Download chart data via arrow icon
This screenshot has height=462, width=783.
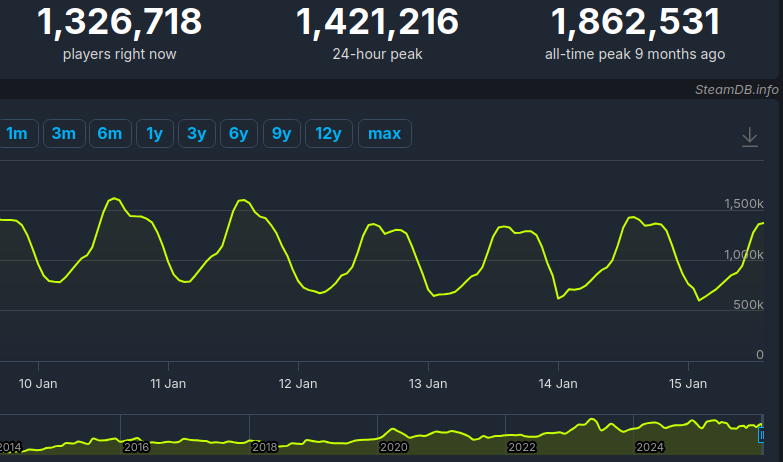coord(750,137)
